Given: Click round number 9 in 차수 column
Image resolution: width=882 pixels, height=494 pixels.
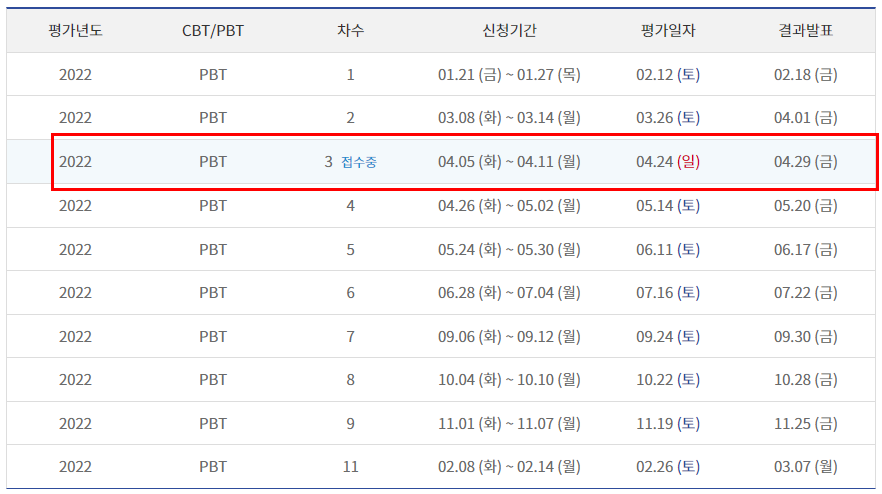Looking at the screenshot, I should click(350, 424).
